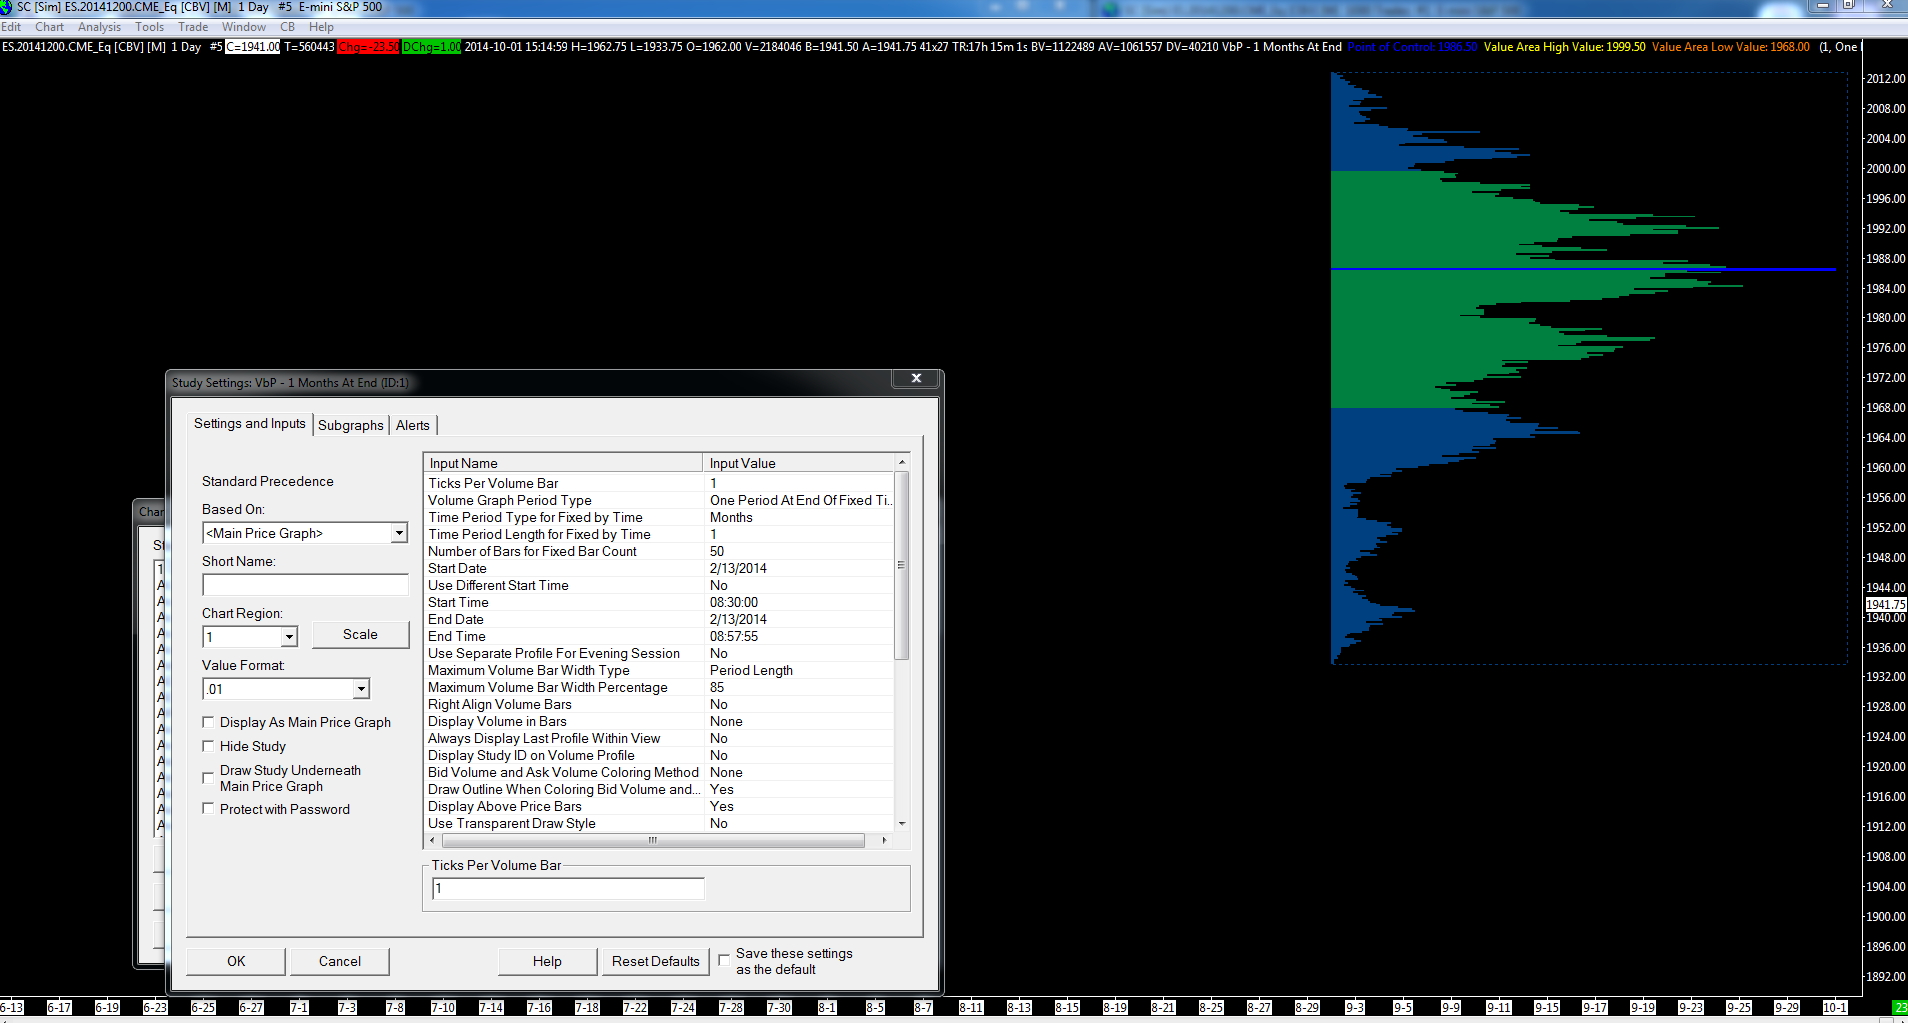
Task: Enable Display As Main Price Graph
Action: click(x=208, y=722)
